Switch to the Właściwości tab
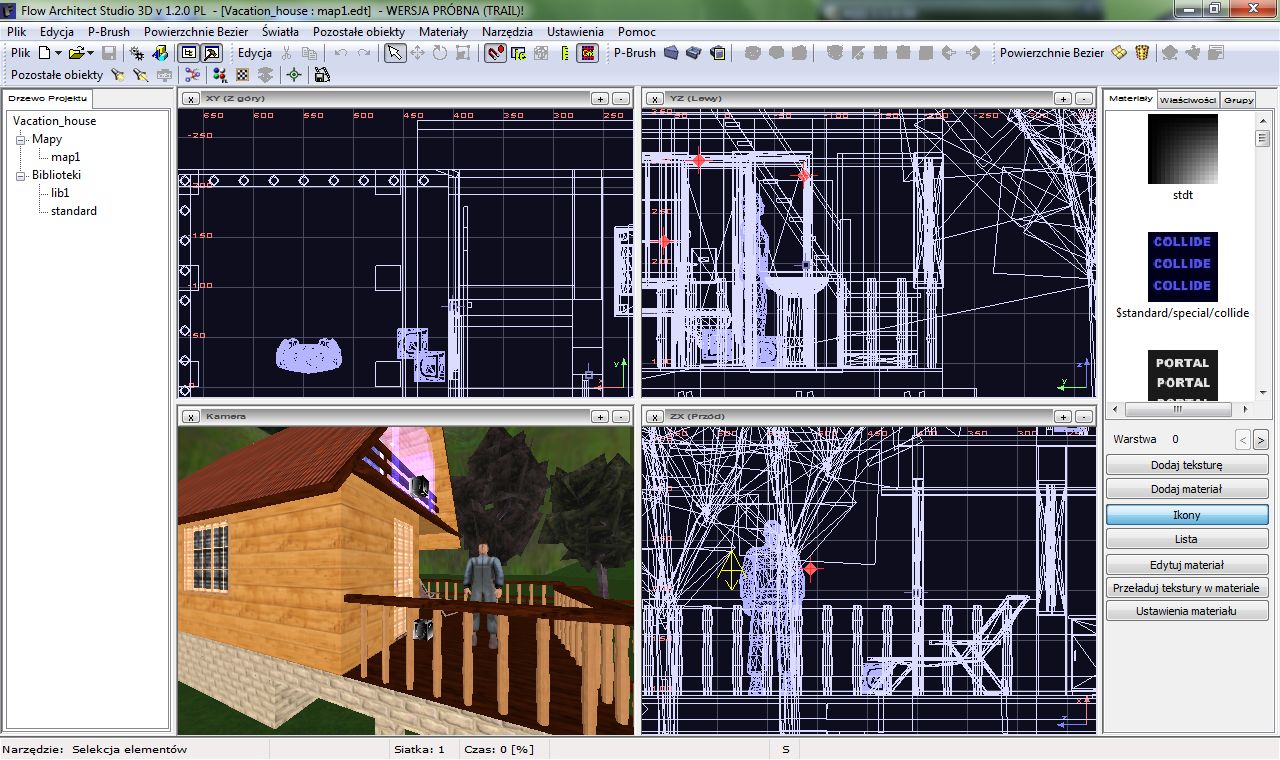Viewport: 1280px width, 760px height. coord(1189,99)
